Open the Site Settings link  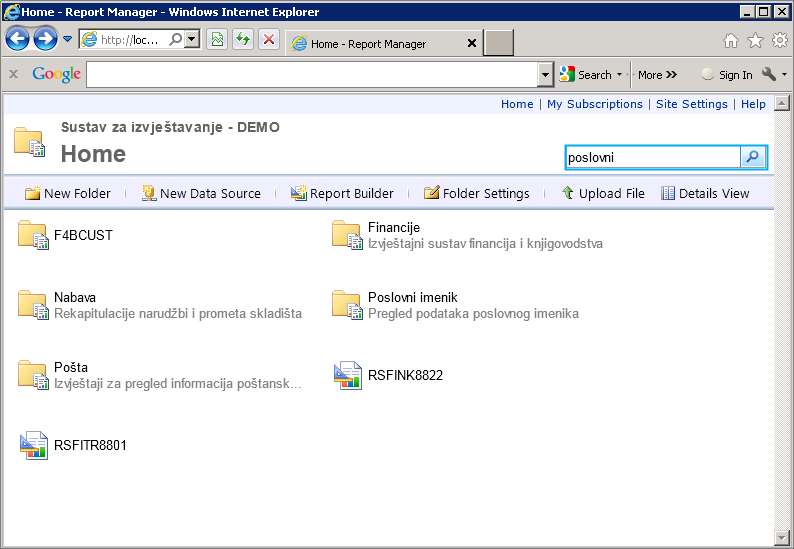691,104
